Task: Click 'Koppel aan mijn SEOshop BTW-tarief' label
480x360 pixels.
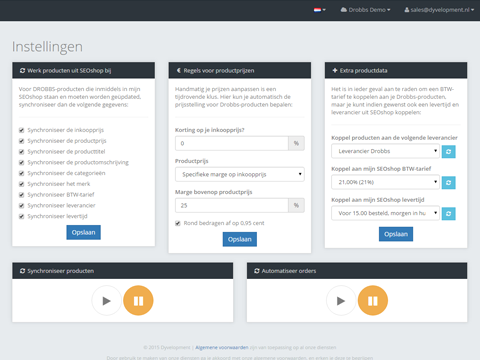Action: [x=381, y=169]
